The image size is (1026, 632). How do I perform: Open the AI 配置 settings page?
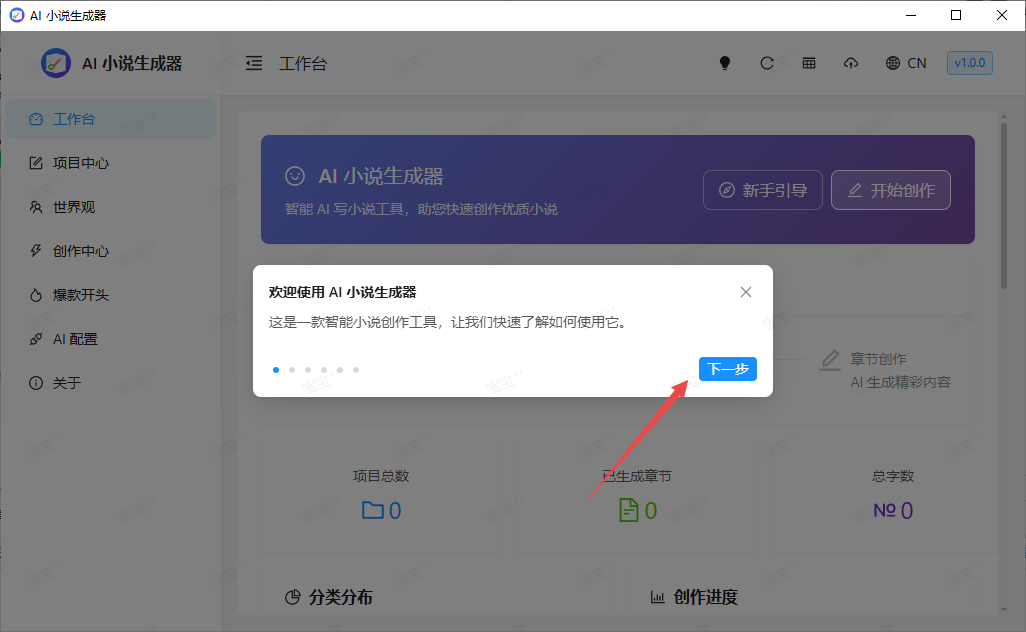click(x=75, y=339)
